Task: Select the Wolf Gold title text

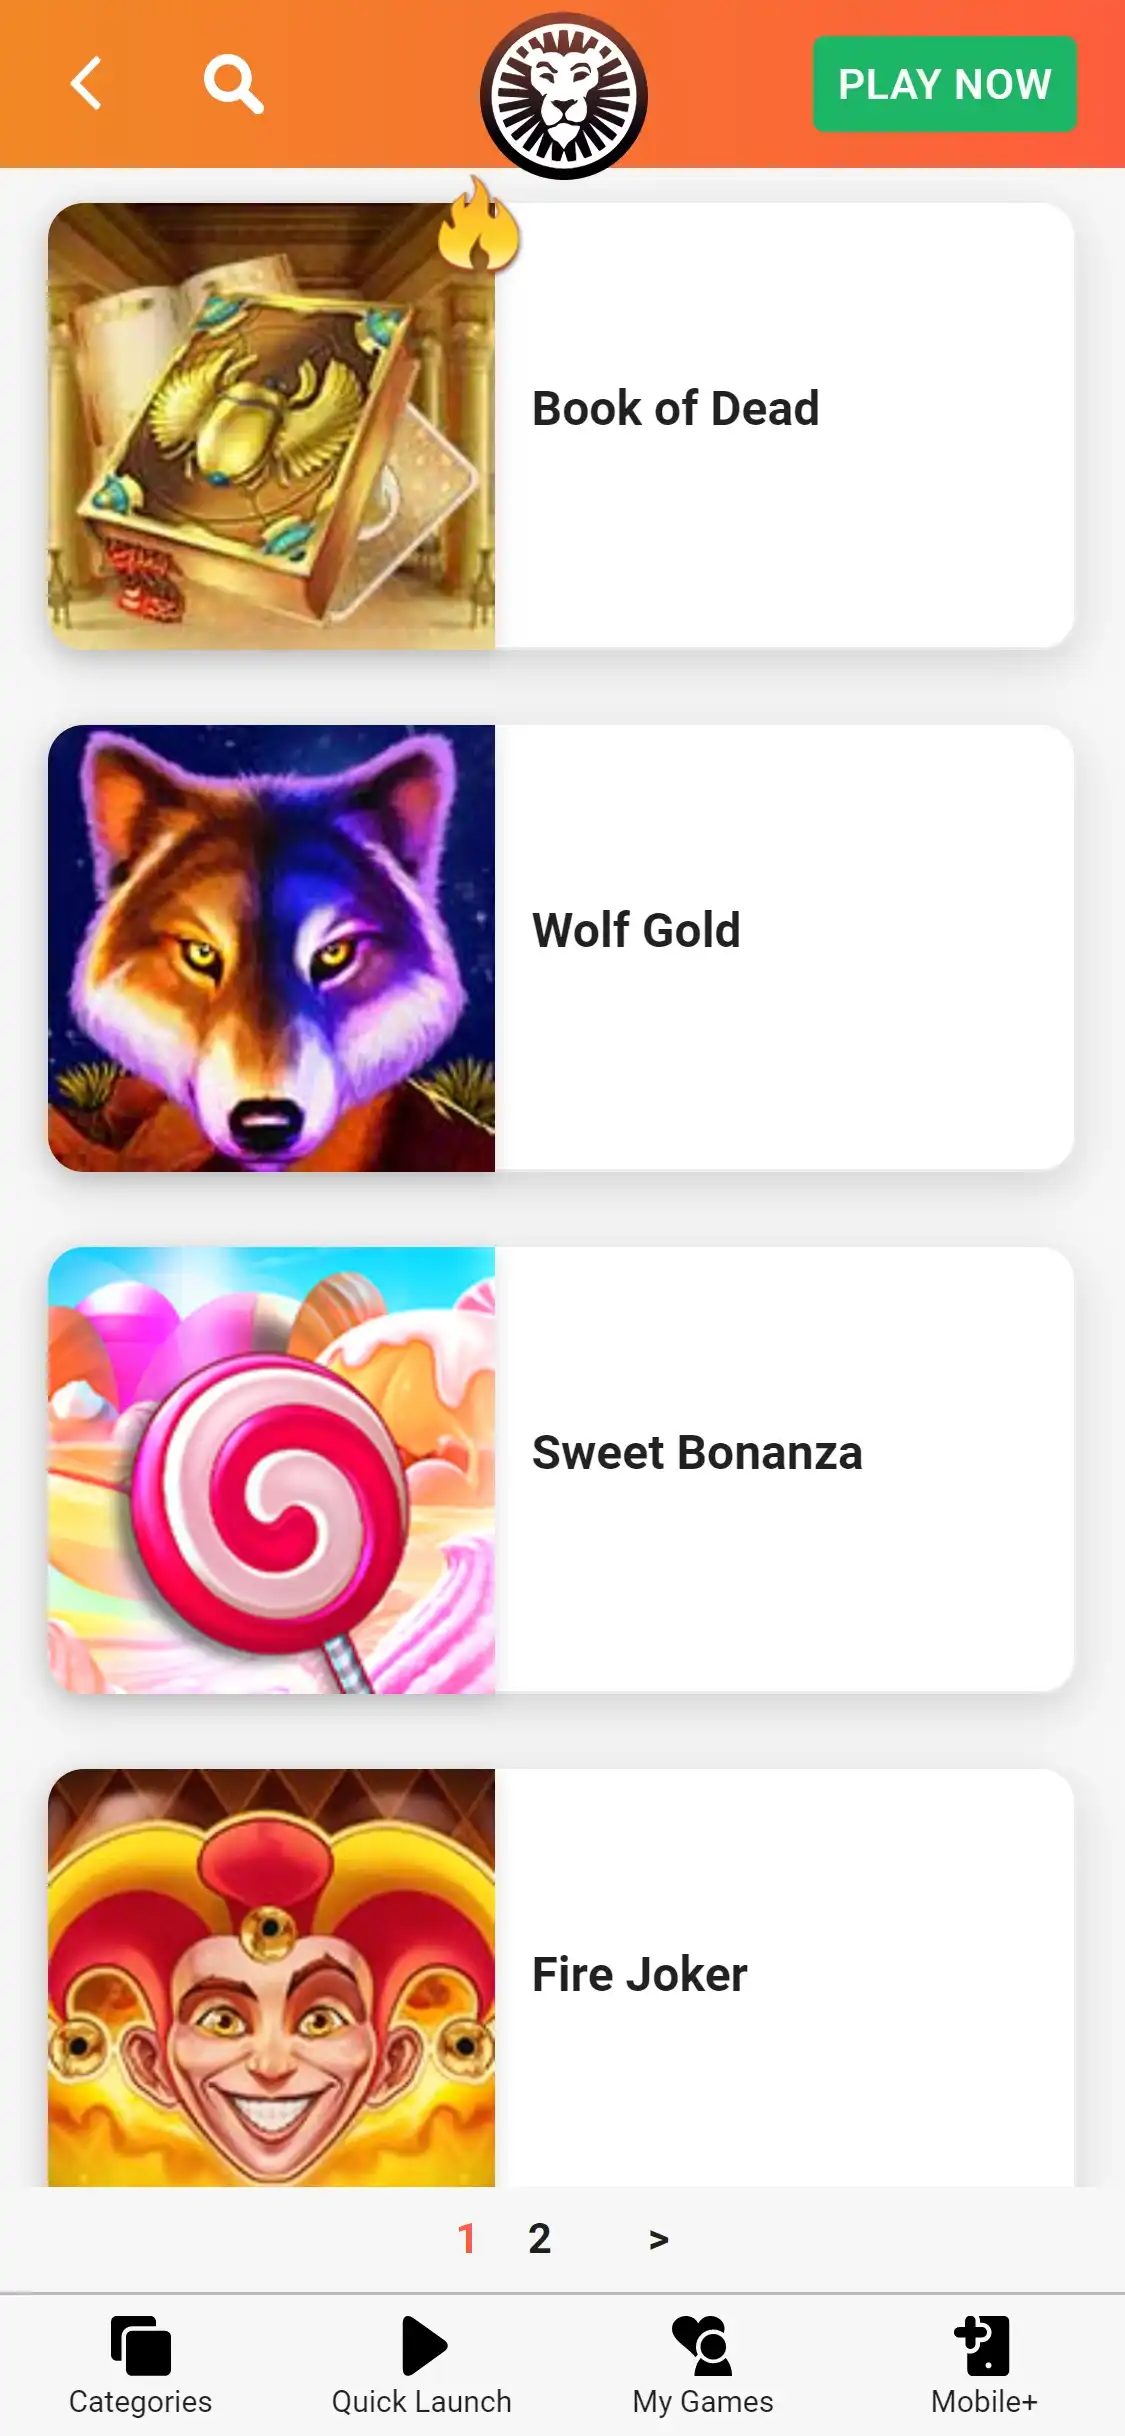Action: tap(636, 930)
